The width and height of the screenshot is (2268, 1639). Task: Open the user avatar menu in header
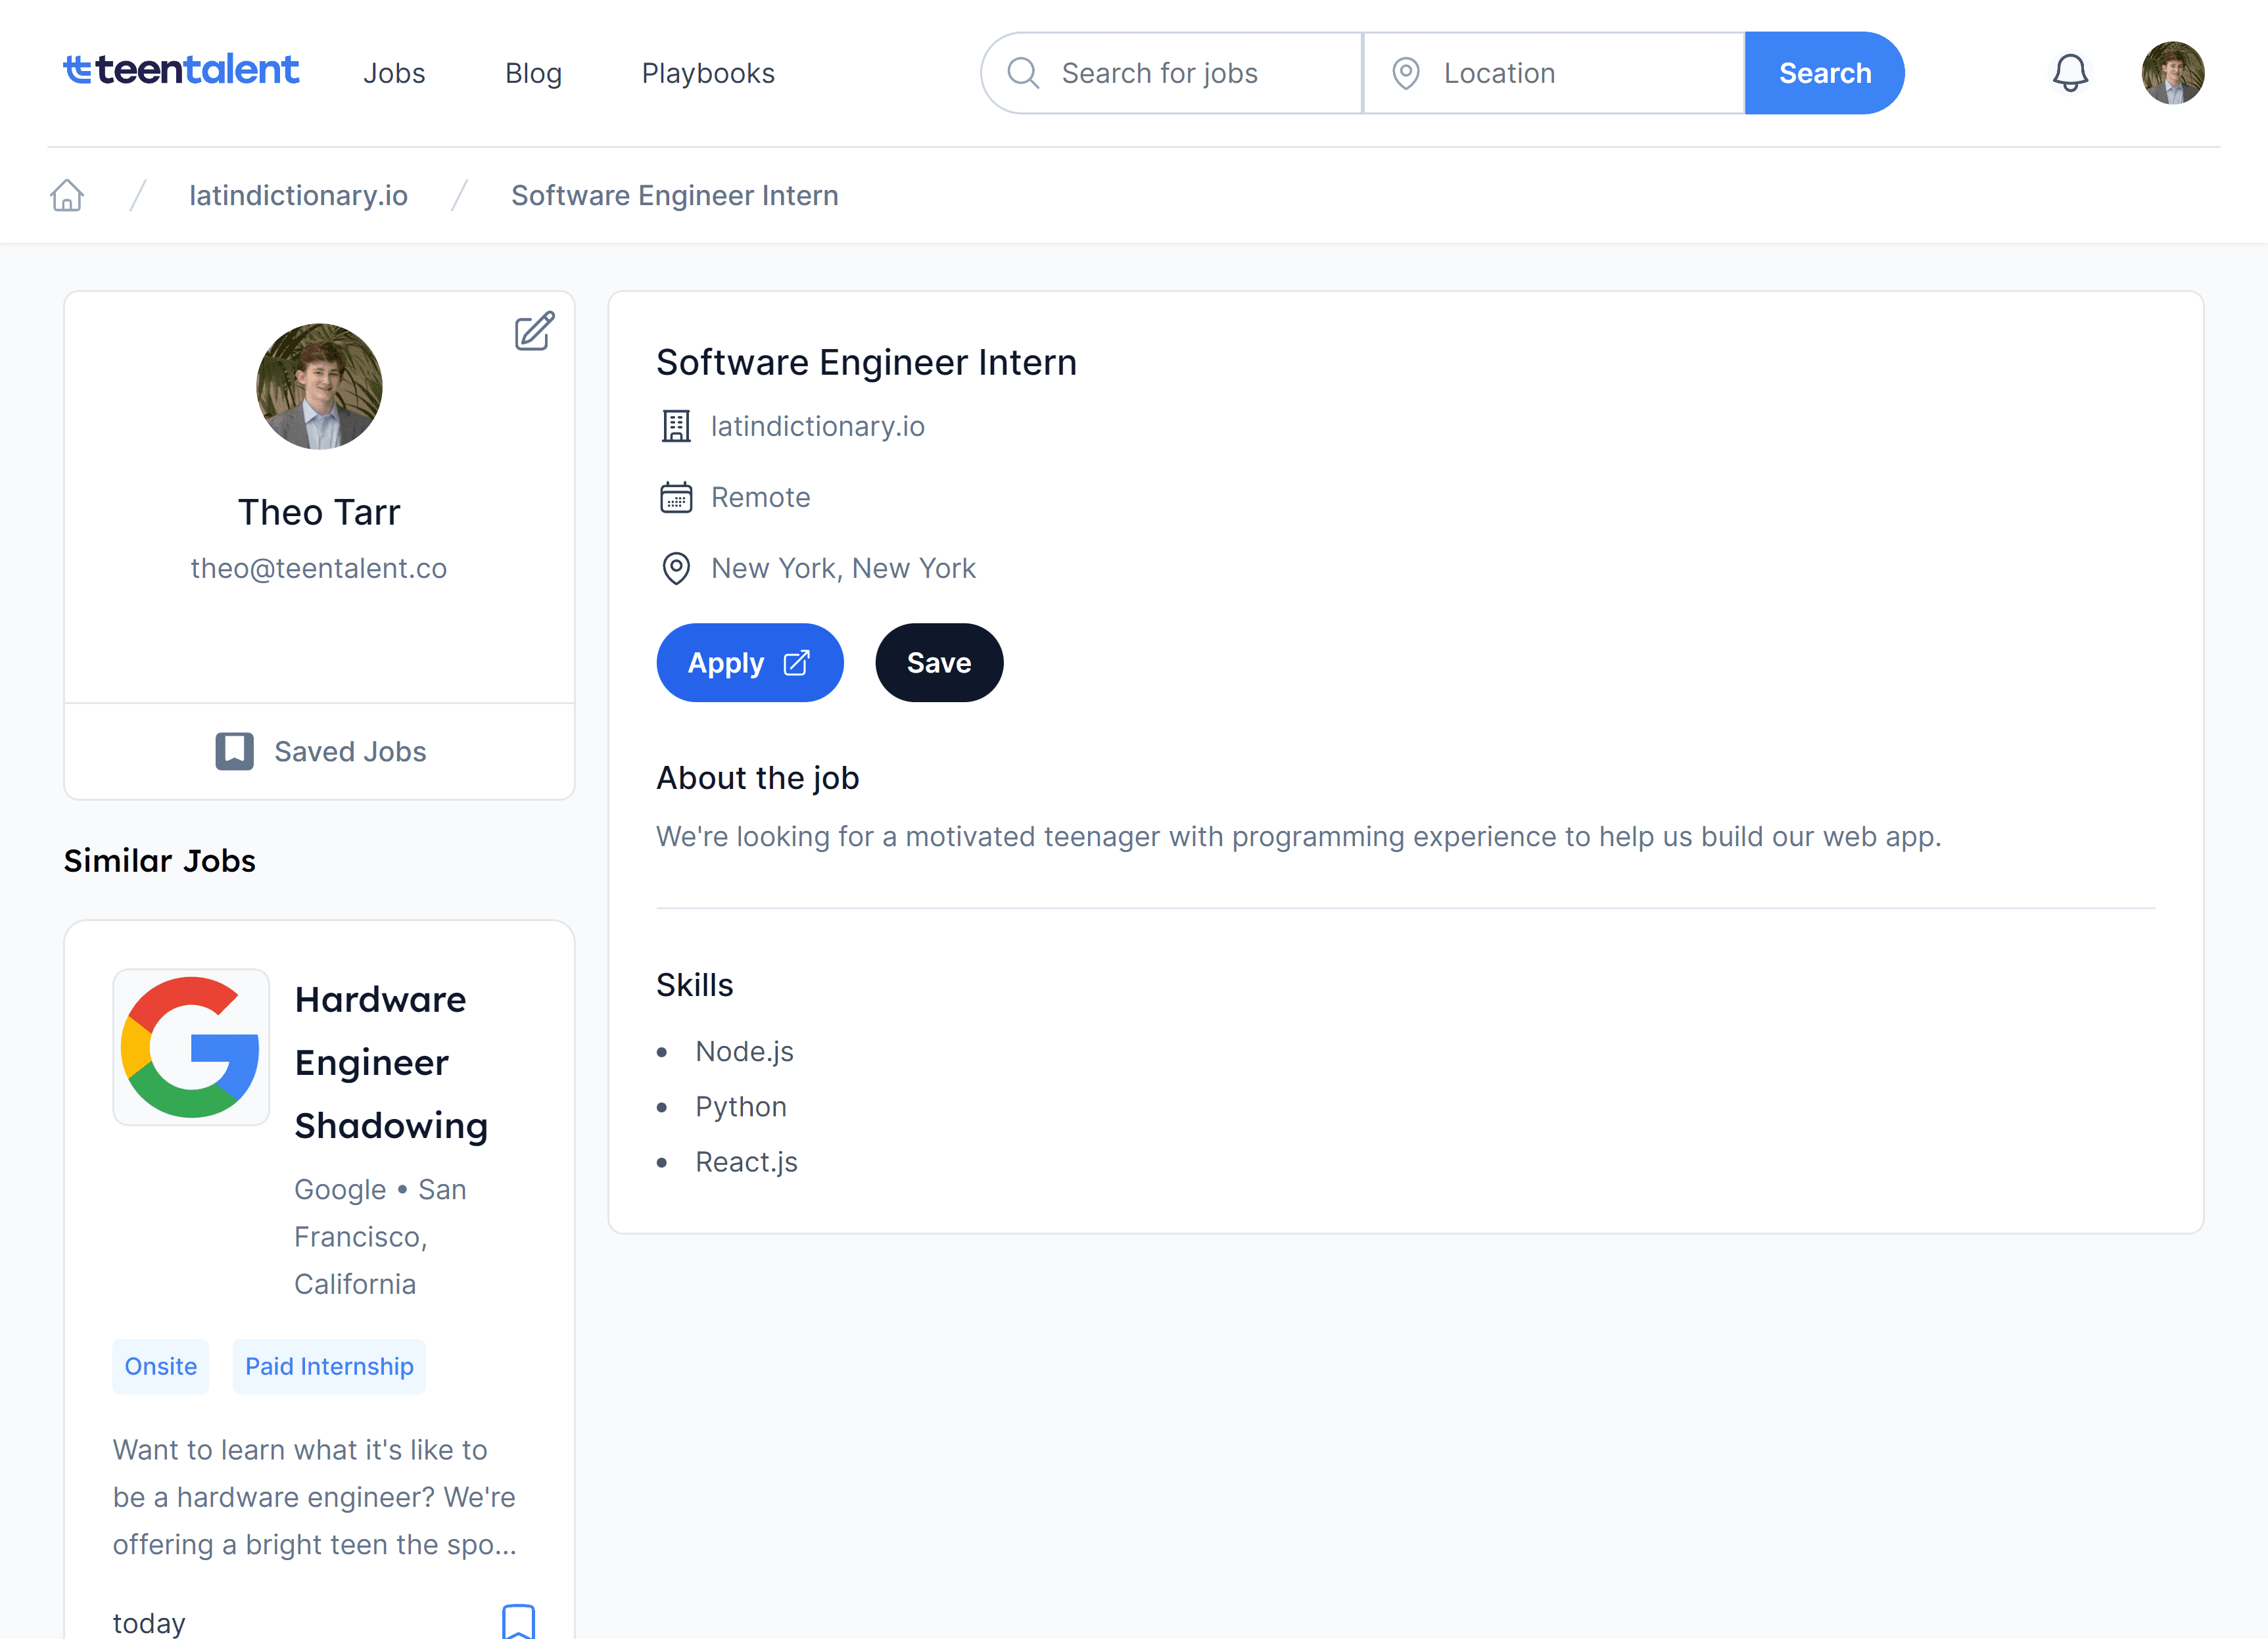(2172, 73)
